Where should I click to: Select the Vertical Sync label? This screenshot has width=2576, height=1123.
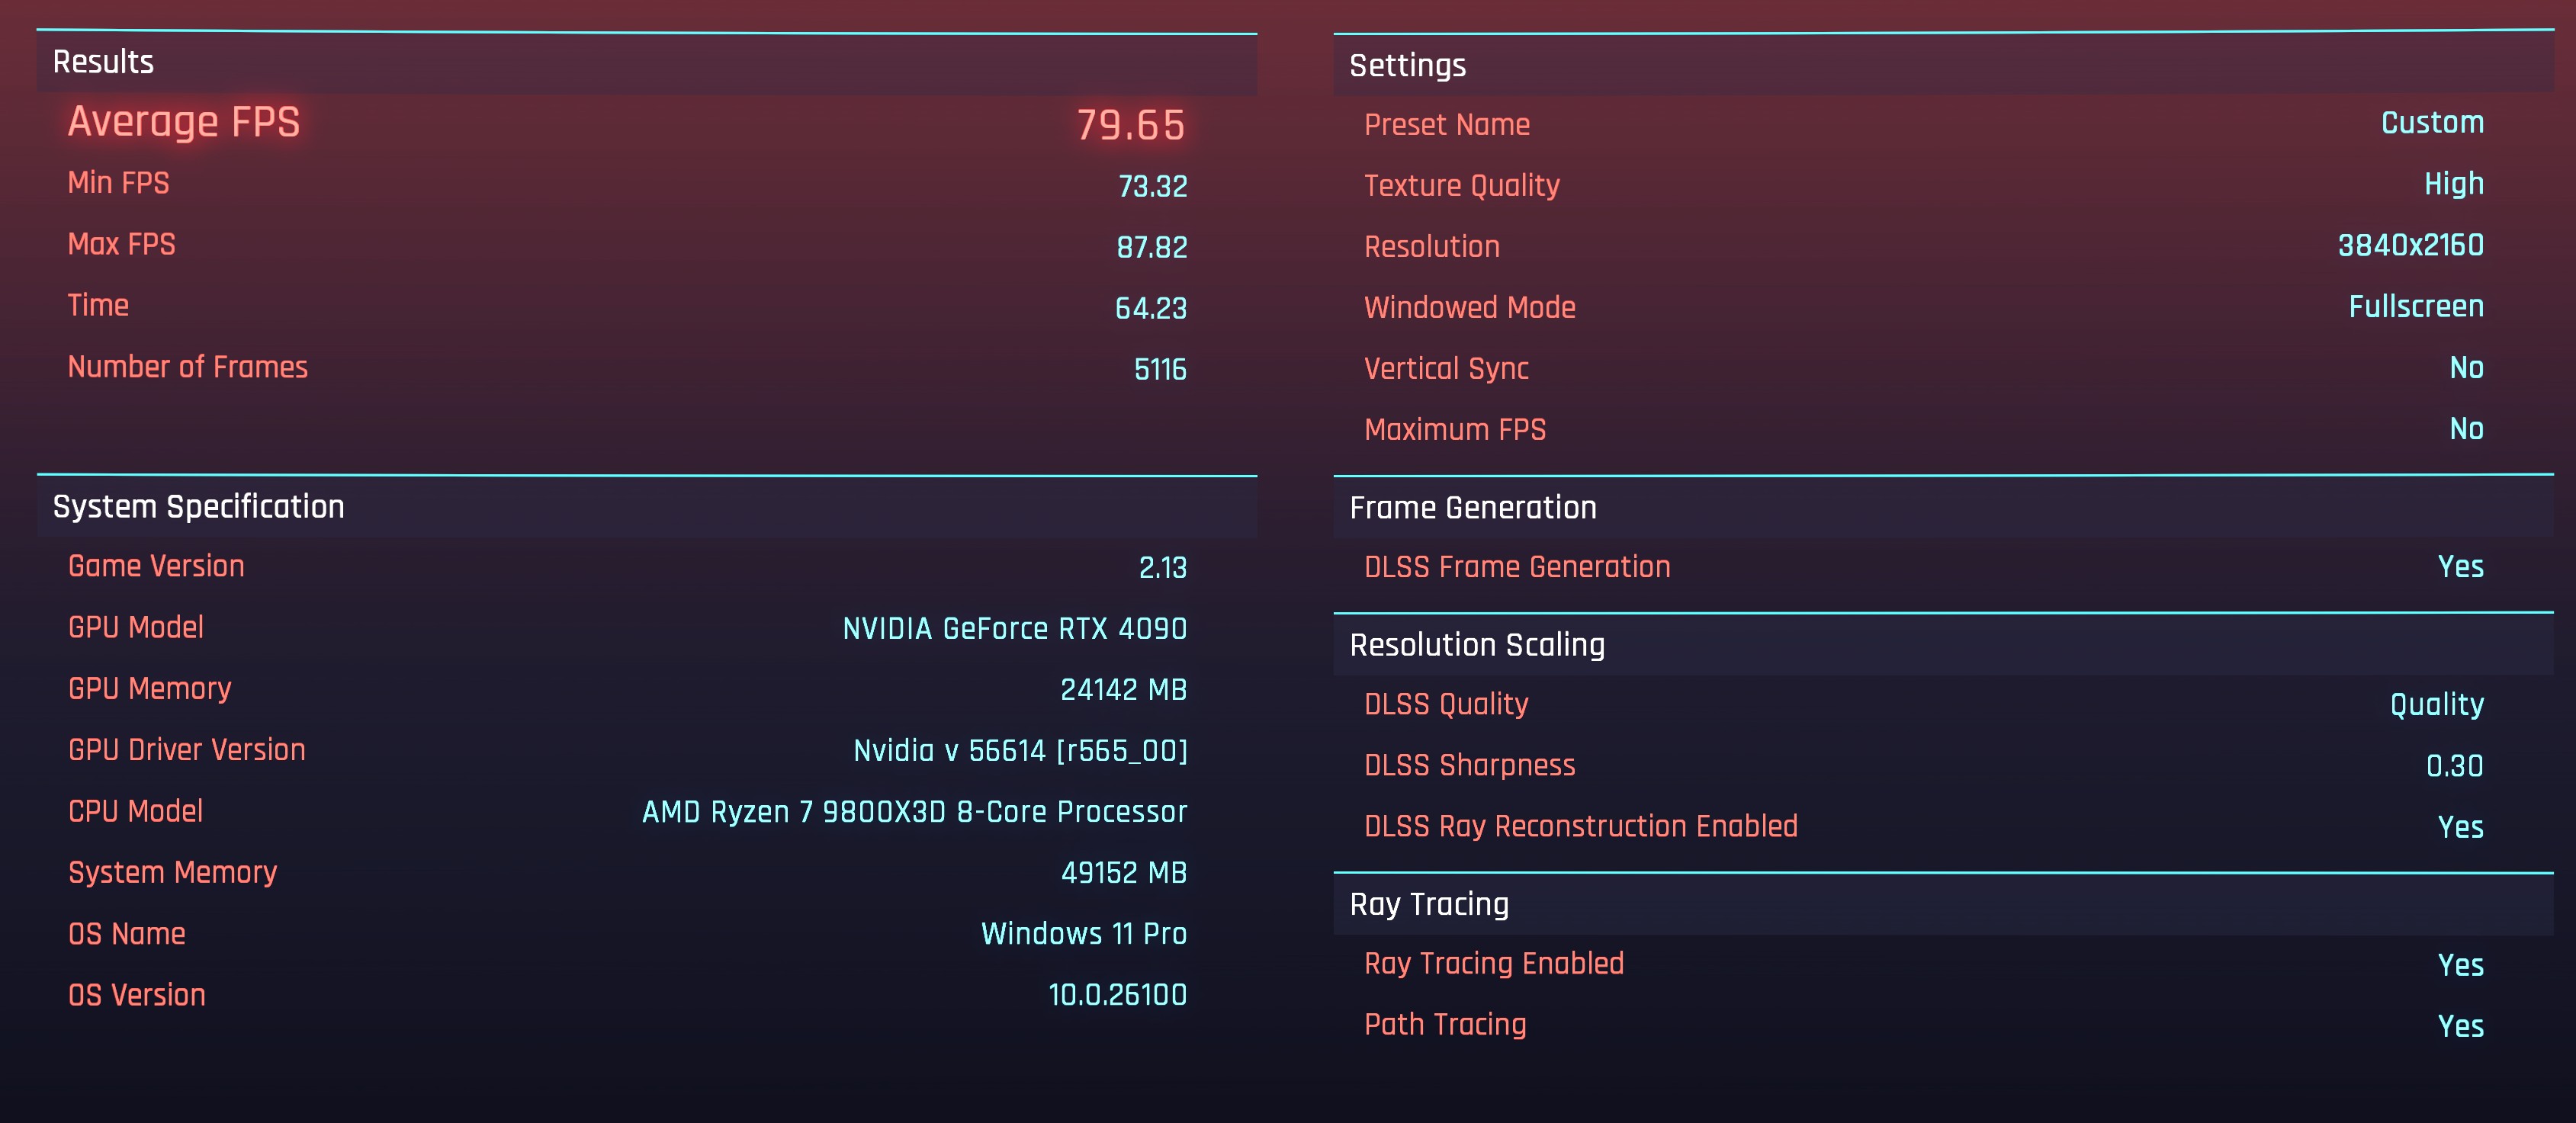(x=1447, y=369)
